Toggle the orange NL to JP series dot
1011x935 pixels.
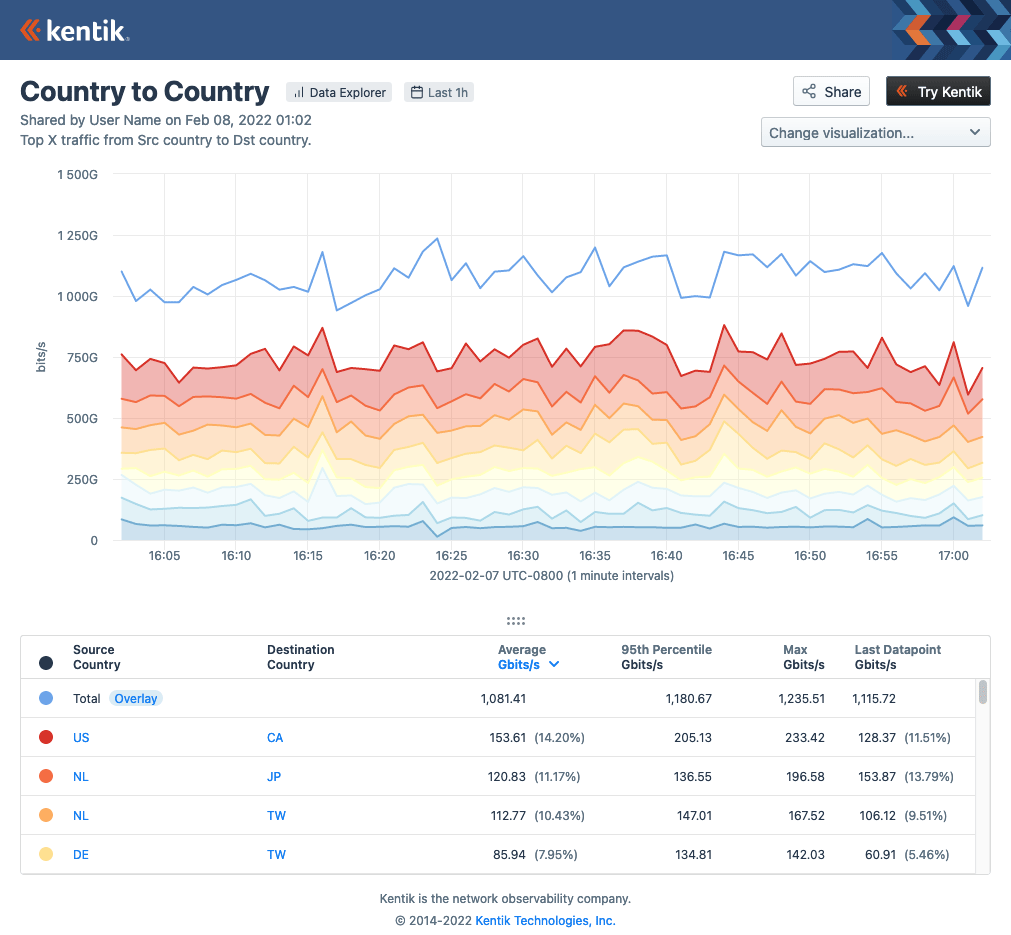coord(44,776)
